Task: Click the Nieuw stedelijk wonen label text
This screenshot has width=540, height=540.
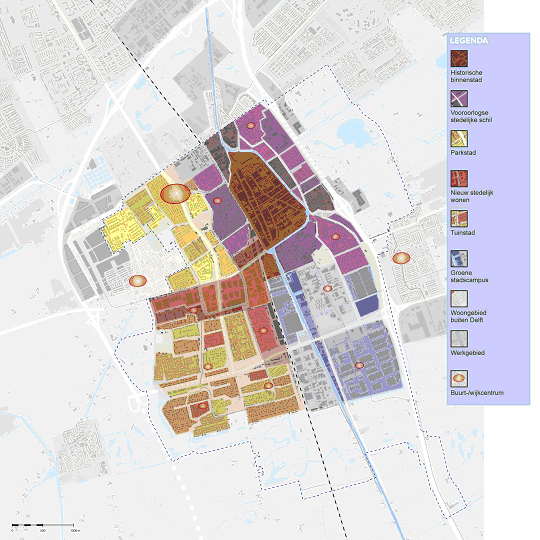Action: click(x=472, y=196)
